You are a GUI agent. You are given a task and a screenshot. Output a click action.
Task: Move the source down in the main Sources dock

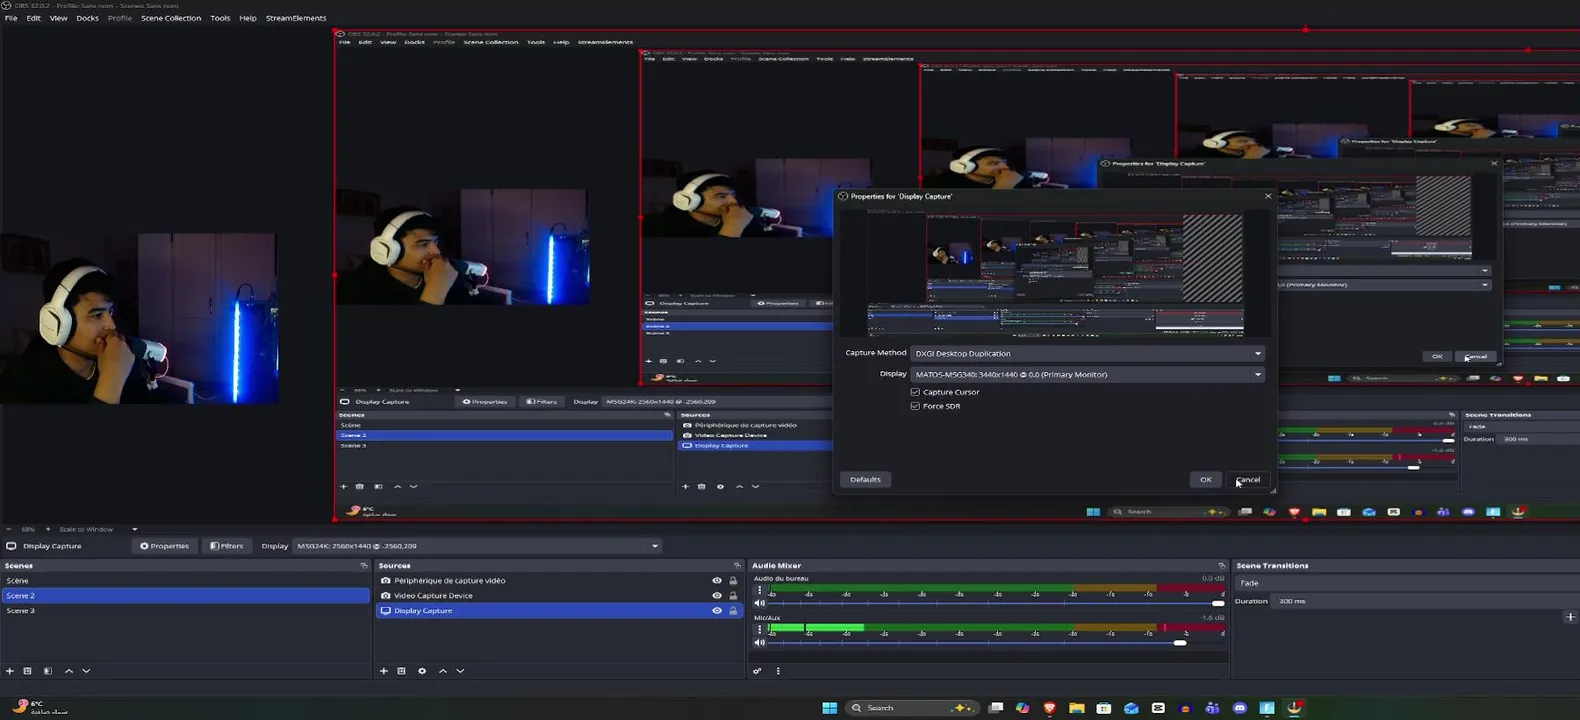pyautogui.click(x=460, y=671)
